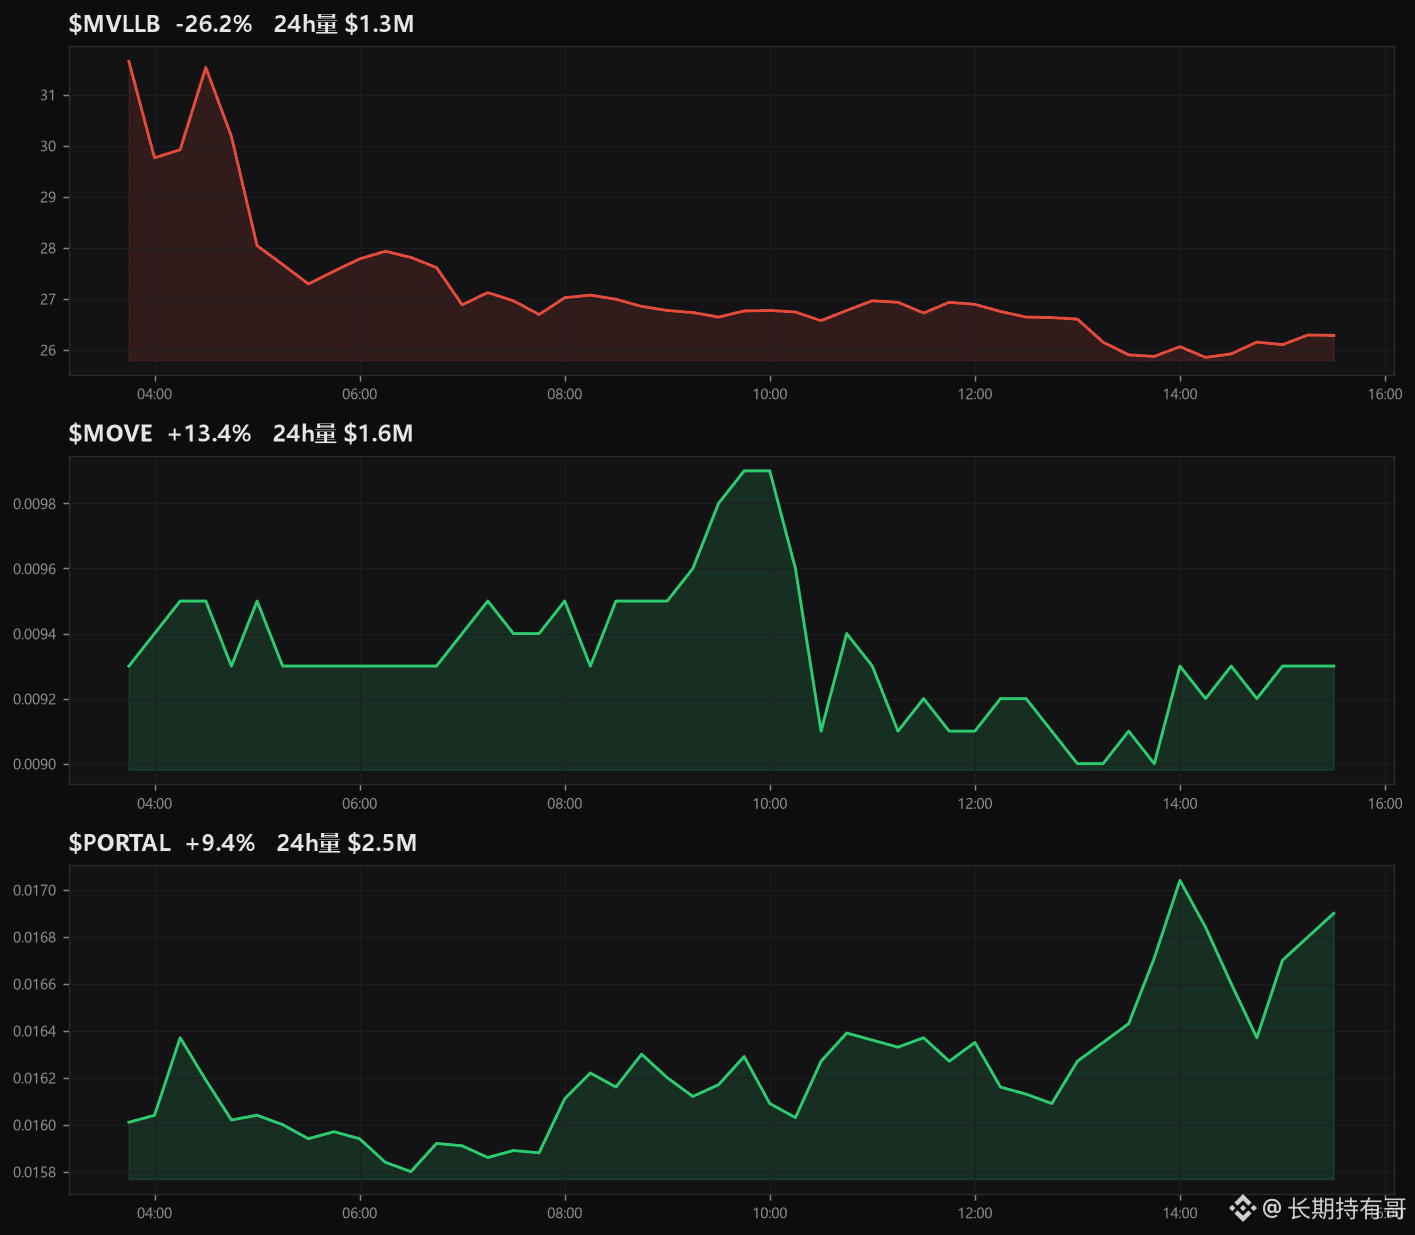Click the 31 price axis label
This screenshot has width=1415, height=1235.
(x=48, y=95)
